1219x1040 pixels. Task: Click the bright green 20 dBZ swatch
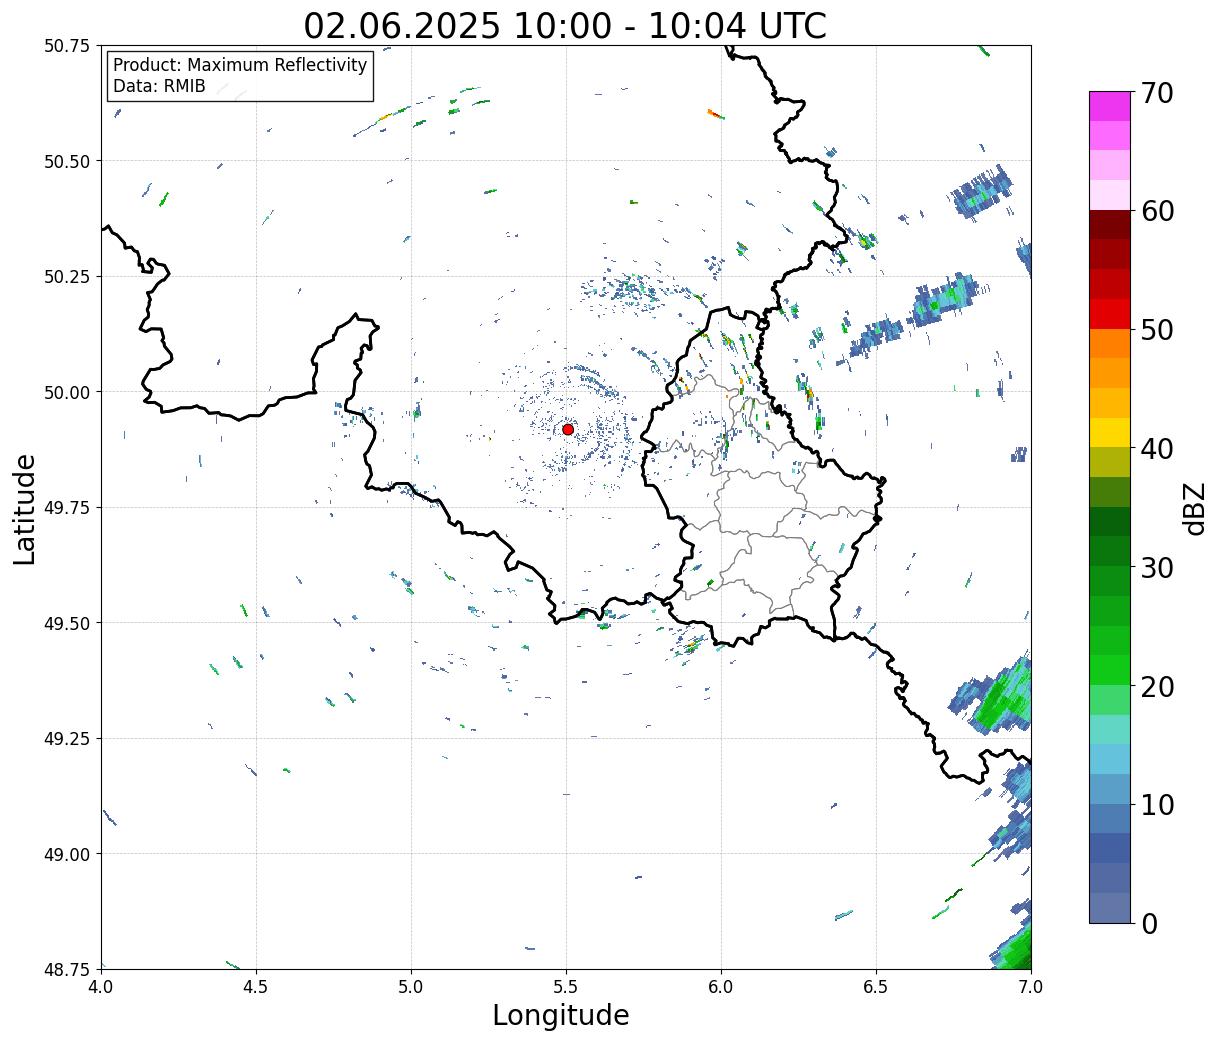pos(1110,670)
